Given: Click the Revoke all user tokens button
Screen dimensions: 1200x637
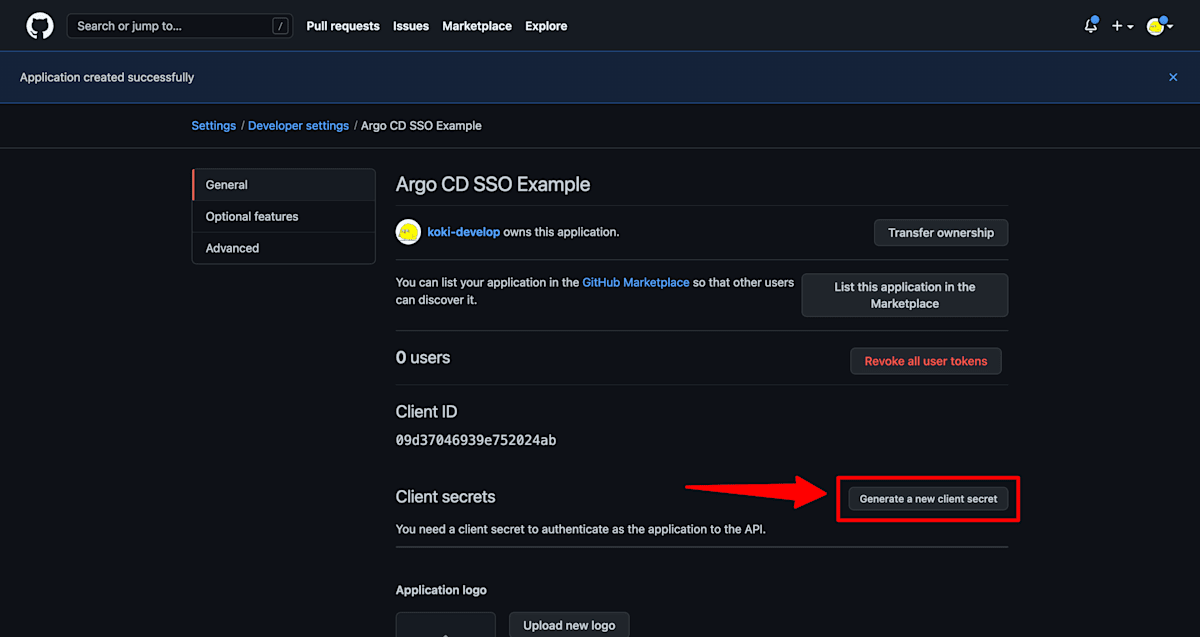Looking at the screenshot, I should click(926, 361).
